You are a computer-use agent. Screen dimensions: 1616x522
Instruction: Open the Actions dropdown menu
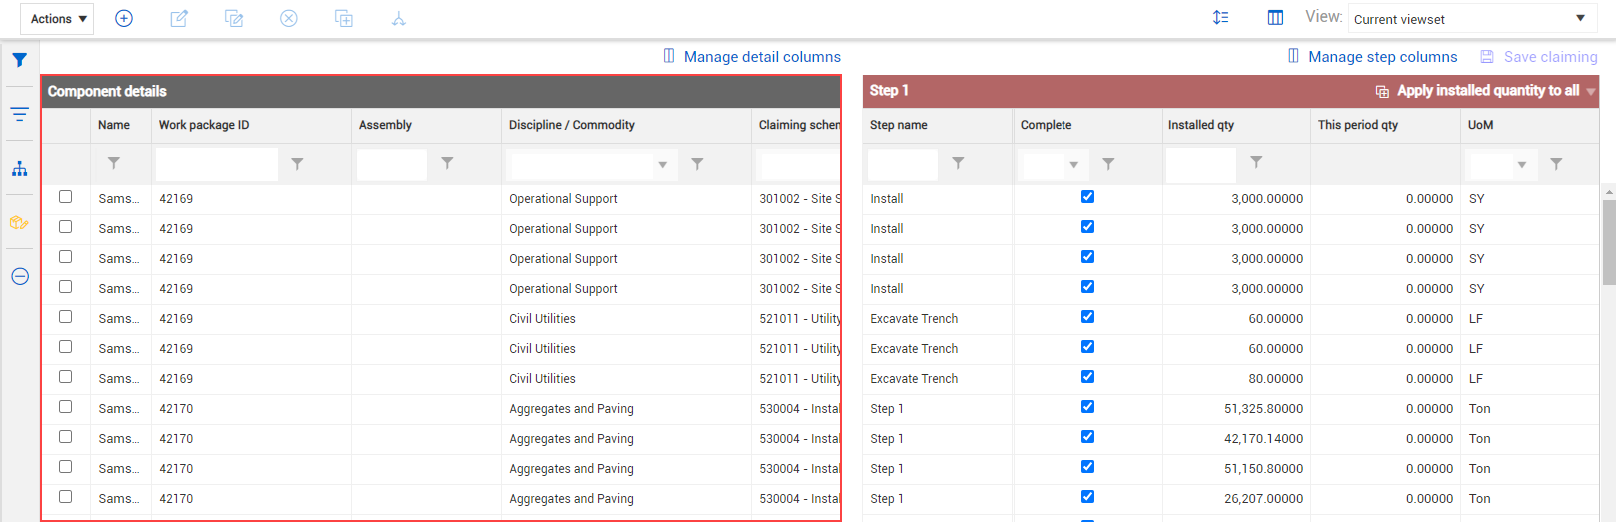(57, 19)
